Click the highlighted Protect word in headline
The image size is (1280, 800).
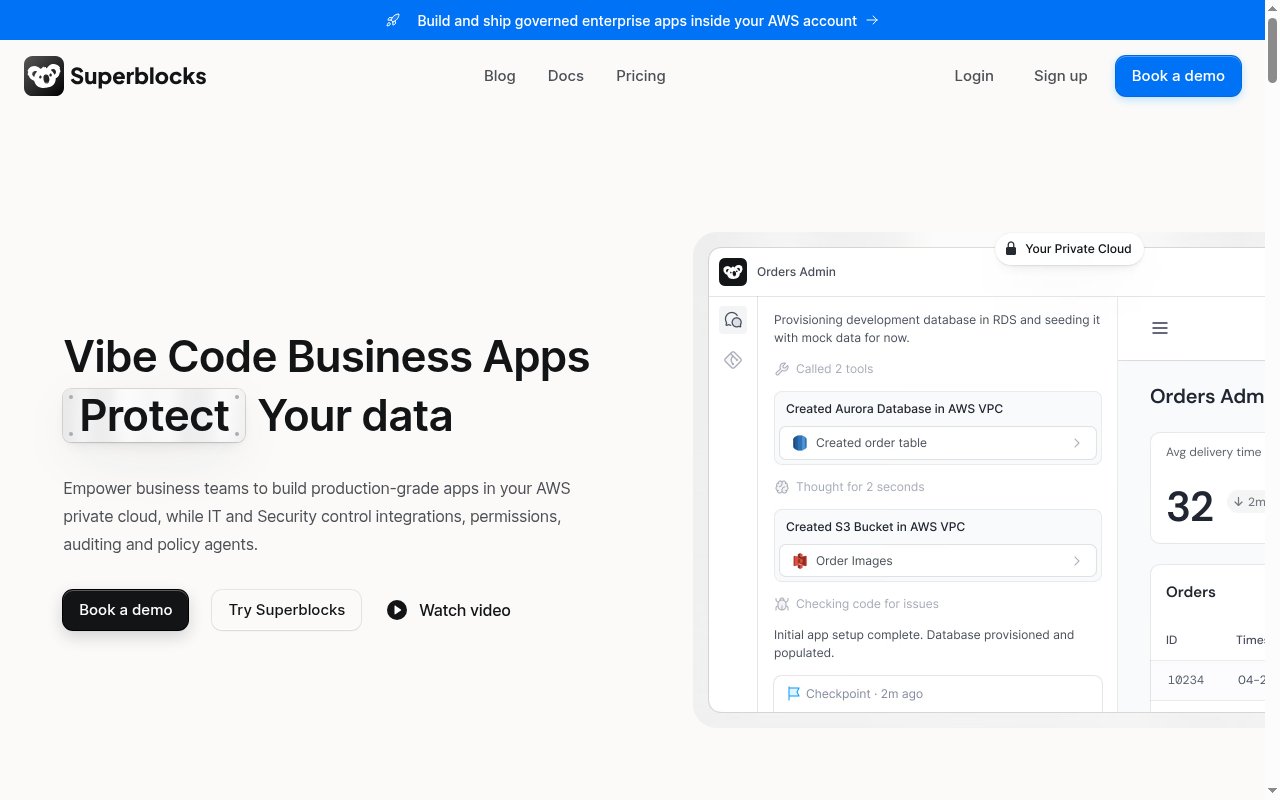(154, 415)
